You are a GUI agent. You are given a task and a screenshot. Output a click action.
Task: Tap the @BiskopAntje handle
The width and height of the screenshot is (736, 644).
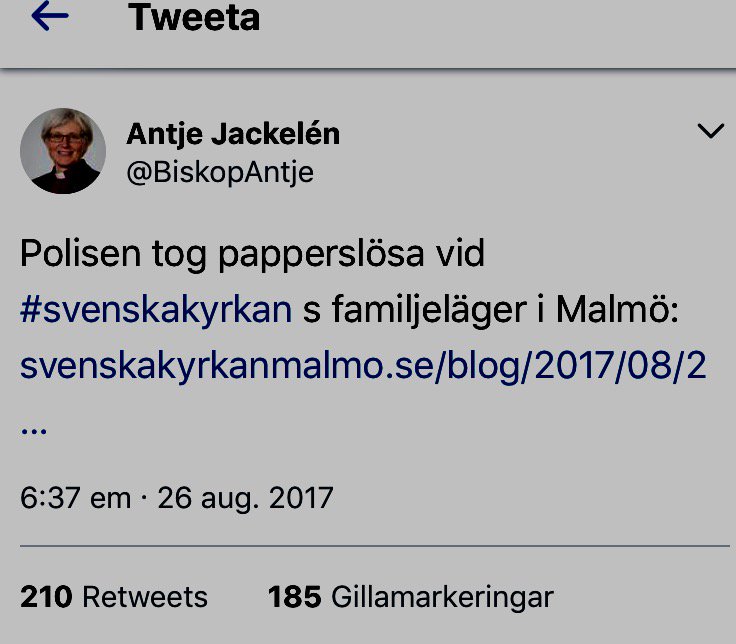(220, 172)
